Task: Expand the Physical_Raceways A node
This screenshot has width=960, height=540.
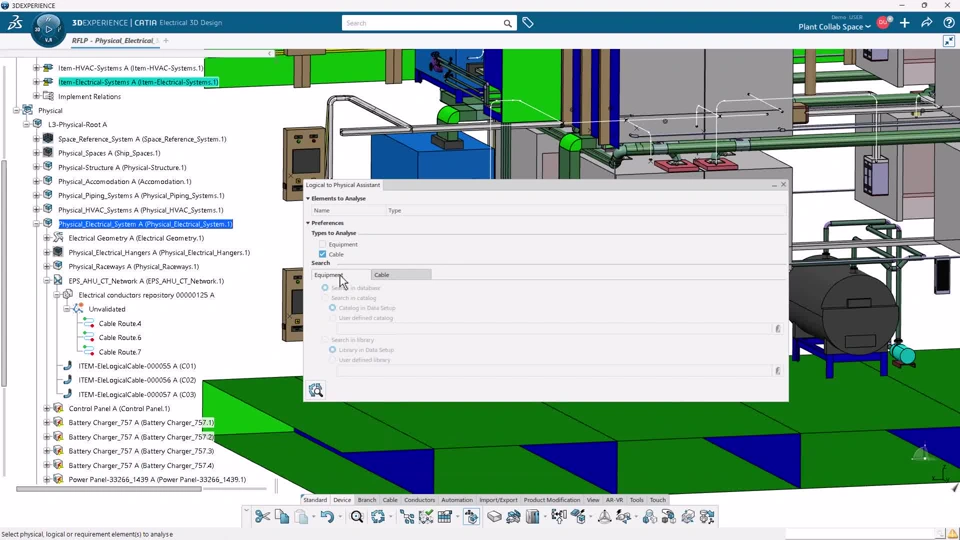Action: point(47,266)
